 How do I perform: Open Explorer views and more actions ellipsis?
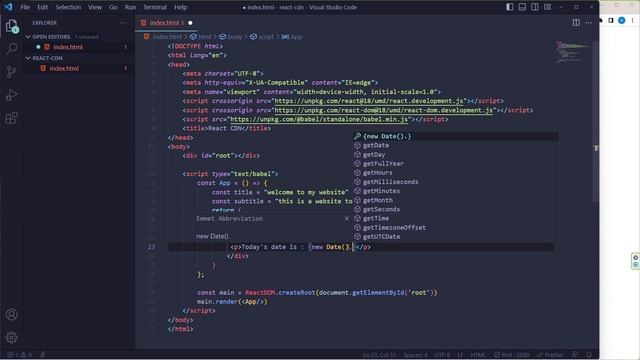coord(123,23)
